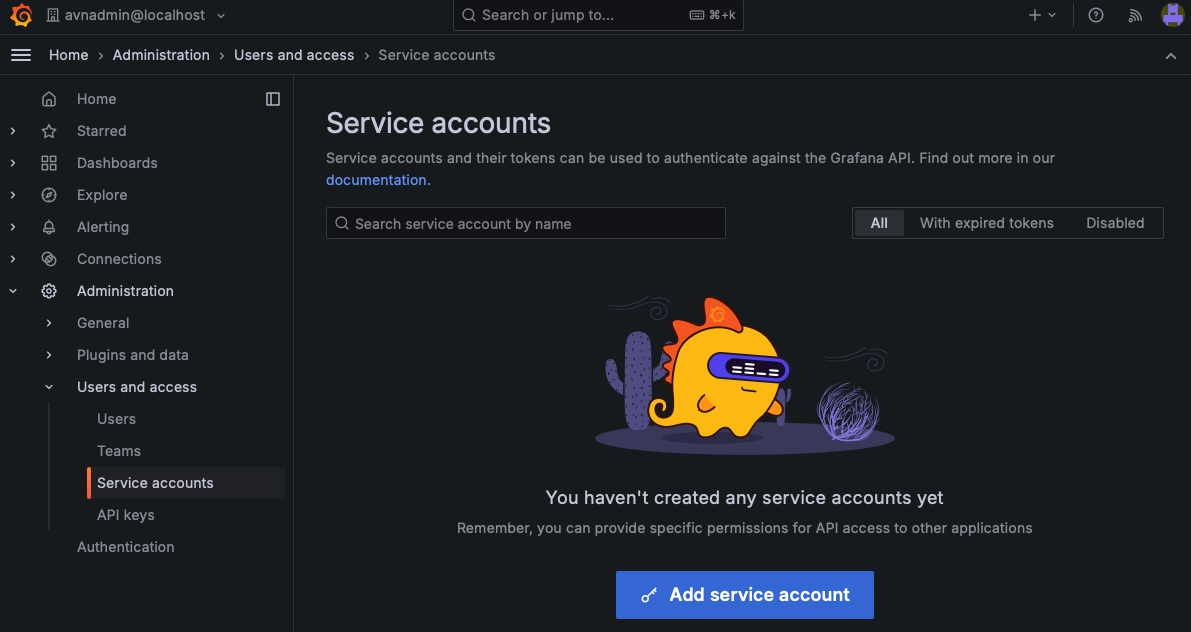Open Alerting in sidebar

point(103,226)
